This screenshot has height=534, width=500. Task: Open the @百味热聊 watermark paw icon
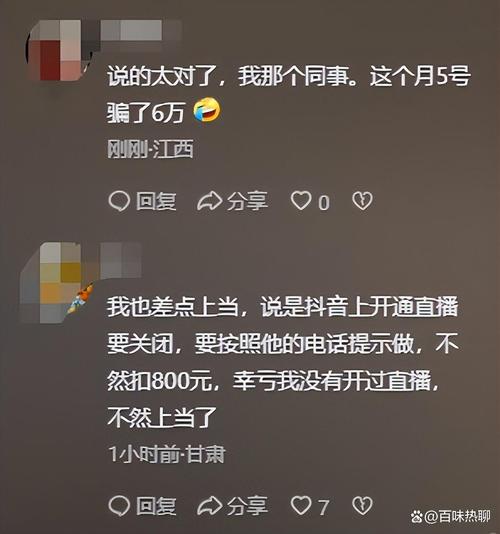point(417,517)
